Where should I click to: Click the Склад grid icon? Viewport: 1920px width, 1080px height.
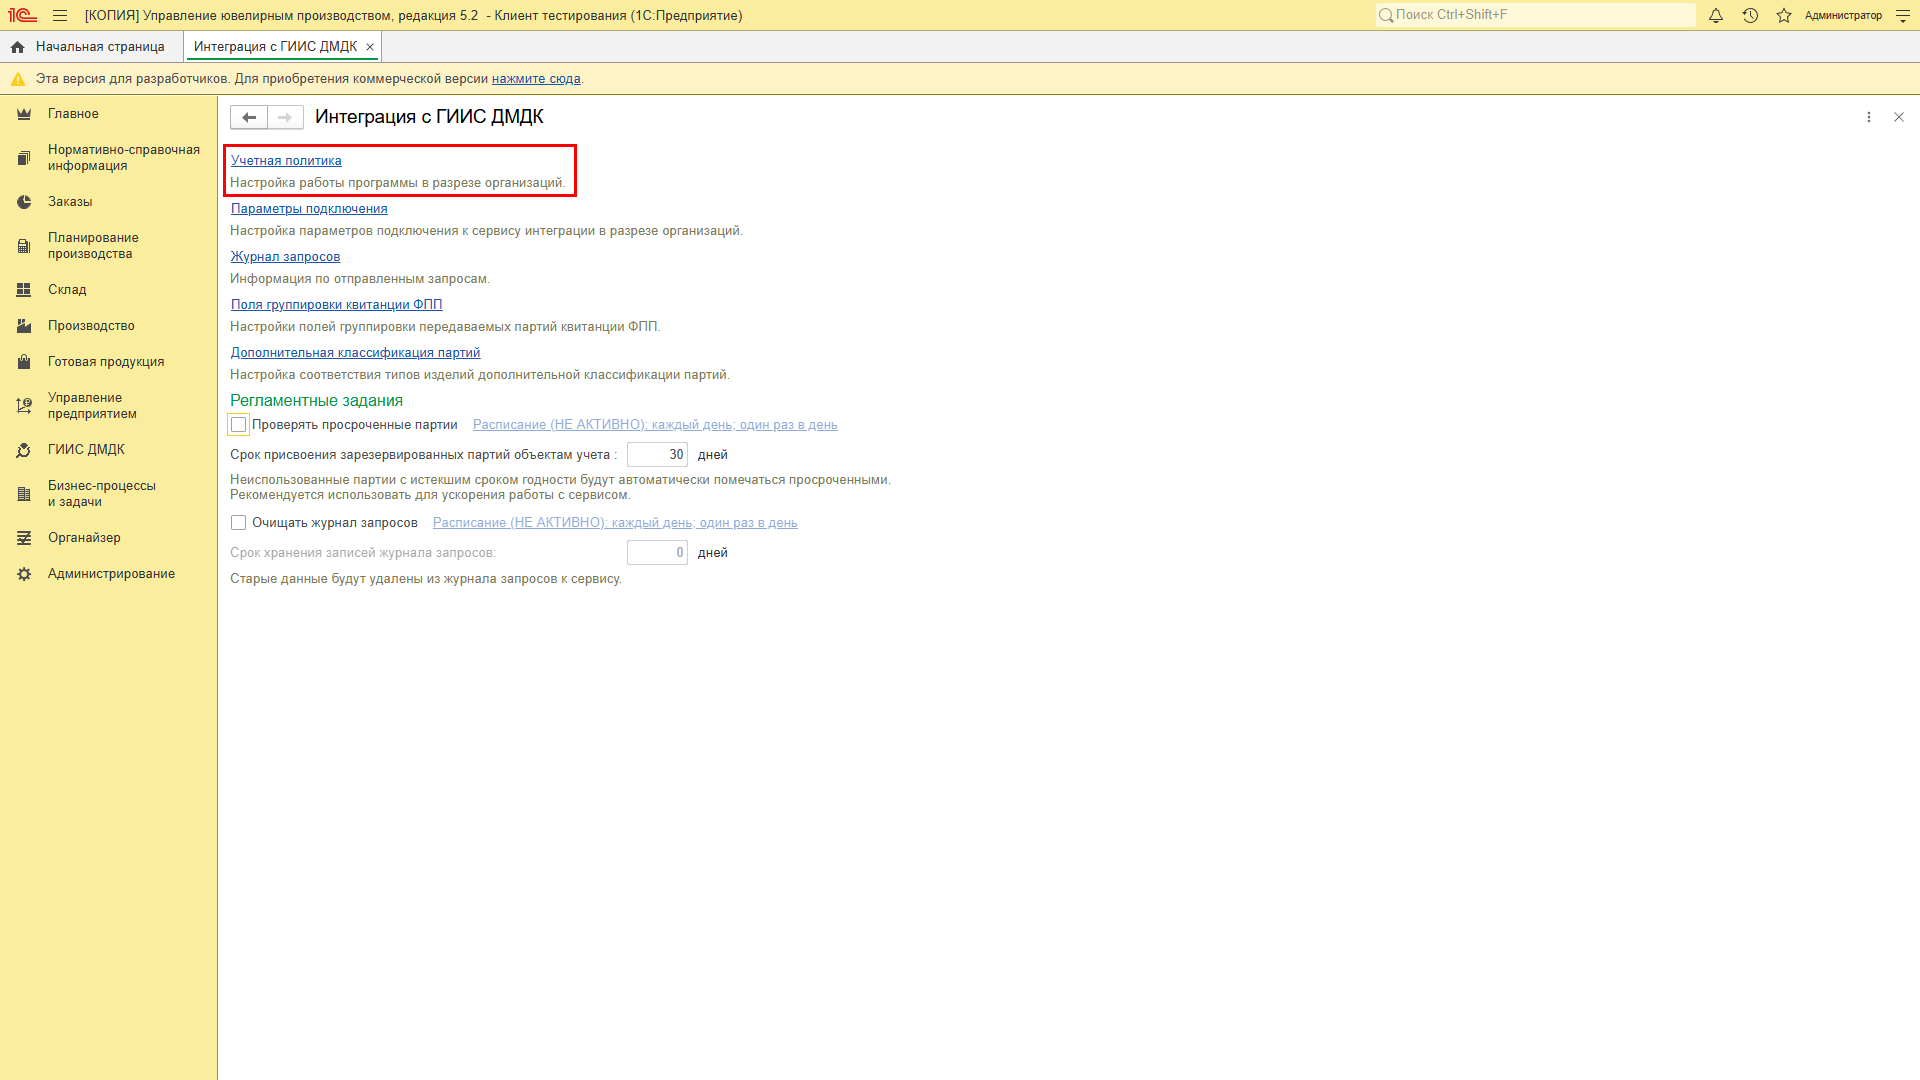click(24, 290)
